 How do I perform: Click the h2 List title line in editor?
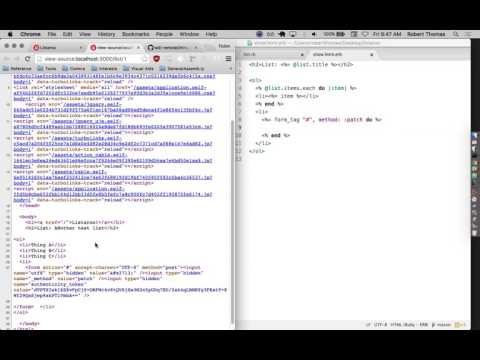pyautogui.click(x=301, y=64)
